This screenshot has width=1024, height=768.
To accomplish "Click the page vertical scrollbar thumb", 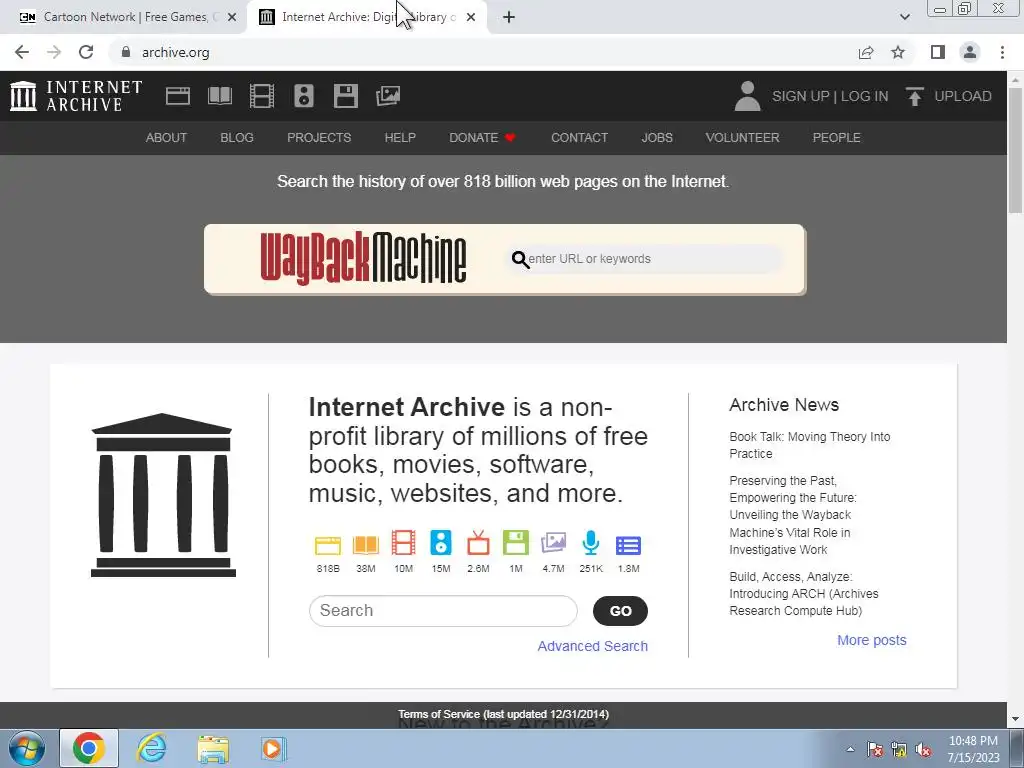I will (1015, 149).
